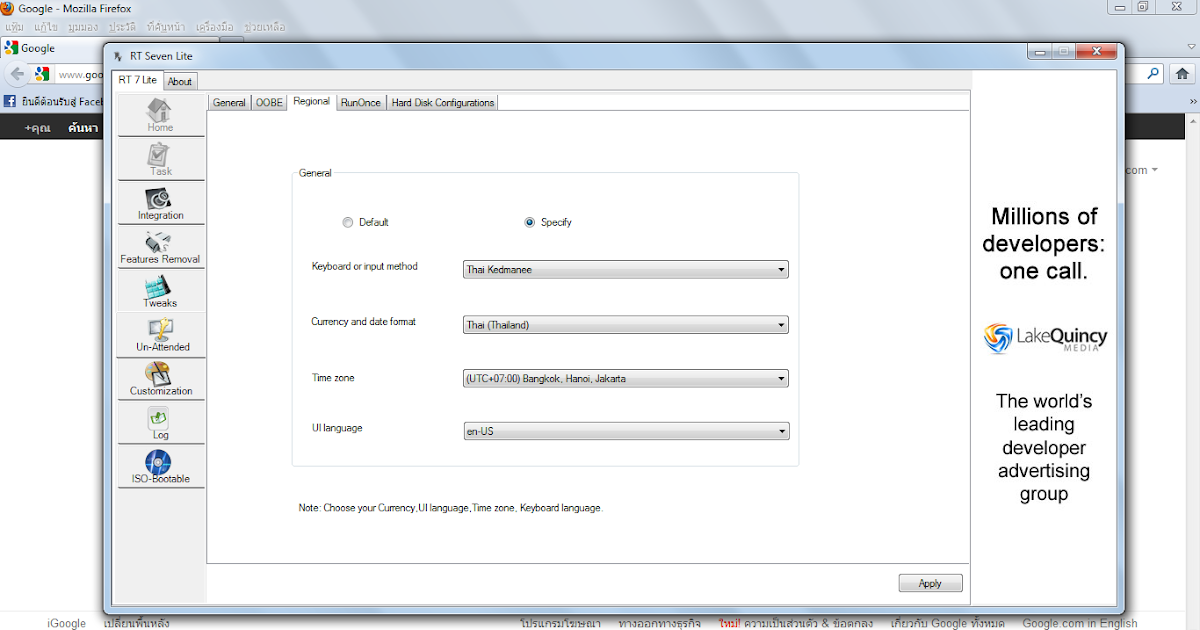Open the มุมมอง menu in Firefox
Image resolution: width=1200 pixels, height=630 pixels.
click(x=84, y=27)
